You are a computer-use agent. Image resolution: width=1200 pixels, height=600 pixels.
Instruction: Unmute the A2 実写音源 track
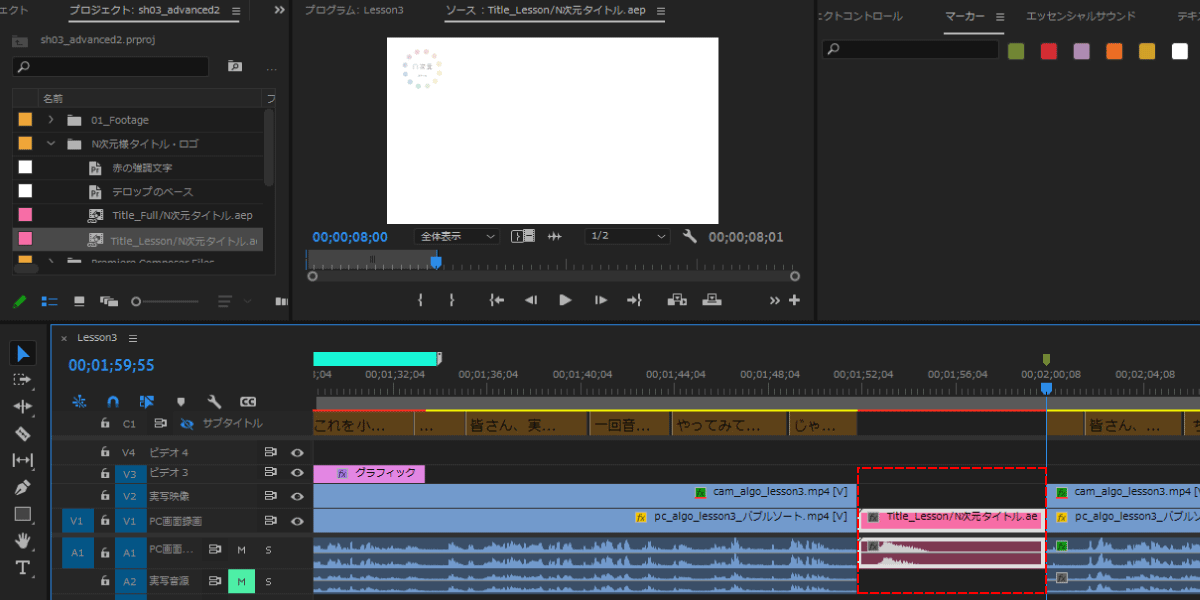[x=241, y=580]
